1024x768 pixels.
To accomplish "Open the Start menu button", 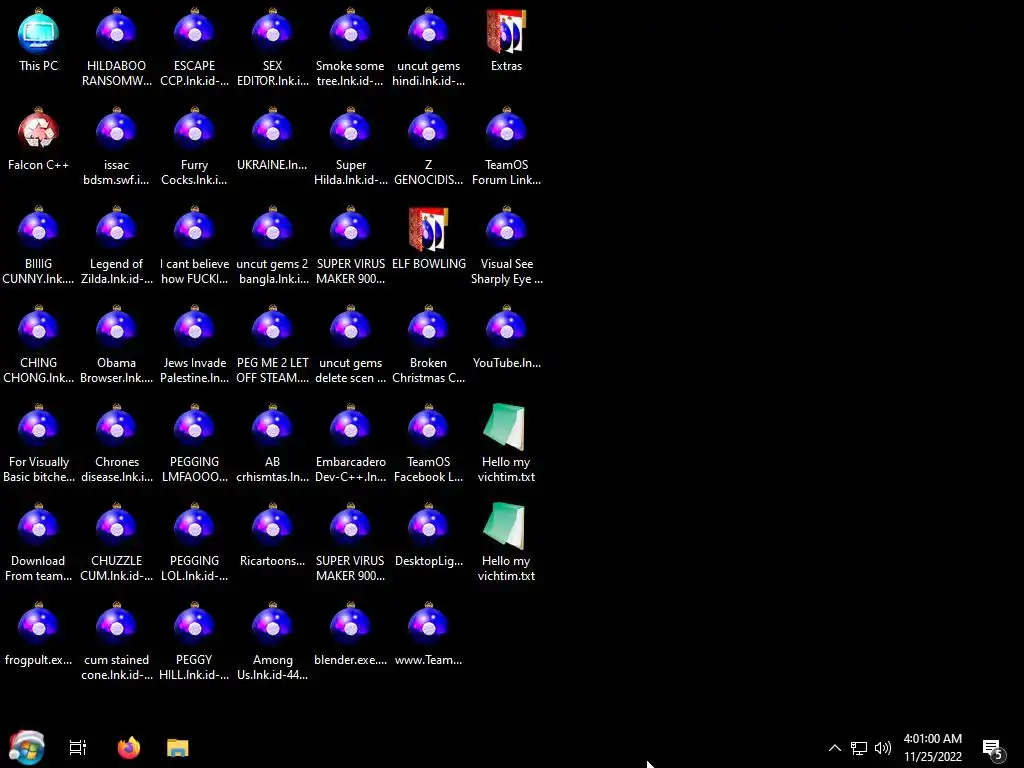I will coord(27,748).
